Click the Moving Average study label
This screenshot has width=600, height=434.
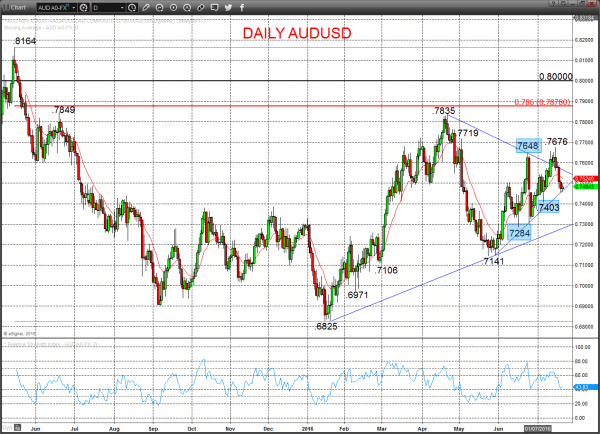[x=41, y=28]
